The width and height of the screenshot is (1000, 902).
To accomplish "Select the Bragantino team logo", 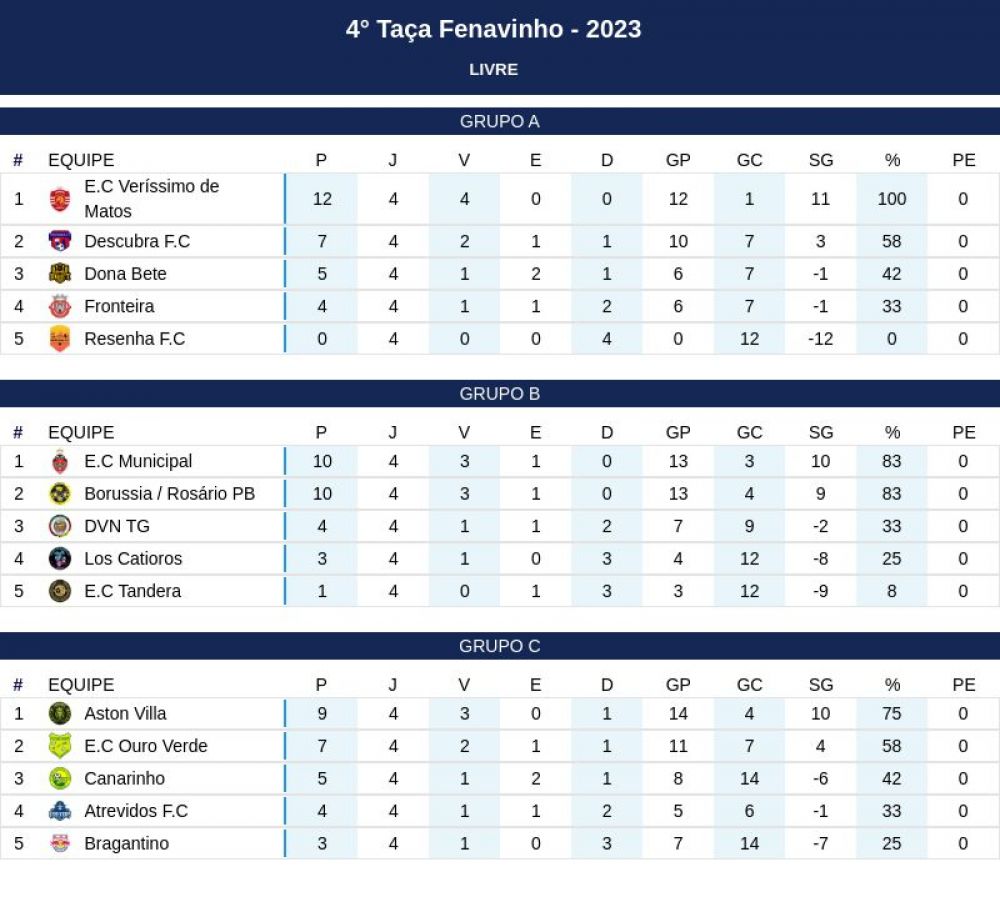I will pyautogui.click(x=60, y=843).
